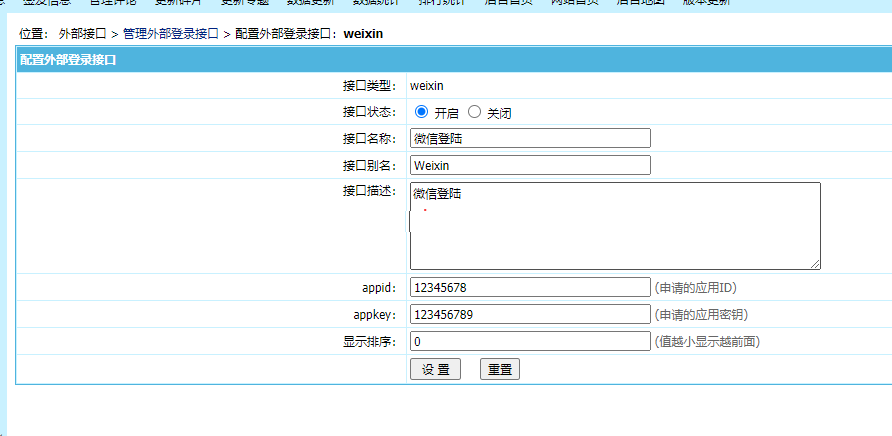Click the appkey label
This screenshot has height=436, width=892.
pyautogui.click(x=375, y=315)
